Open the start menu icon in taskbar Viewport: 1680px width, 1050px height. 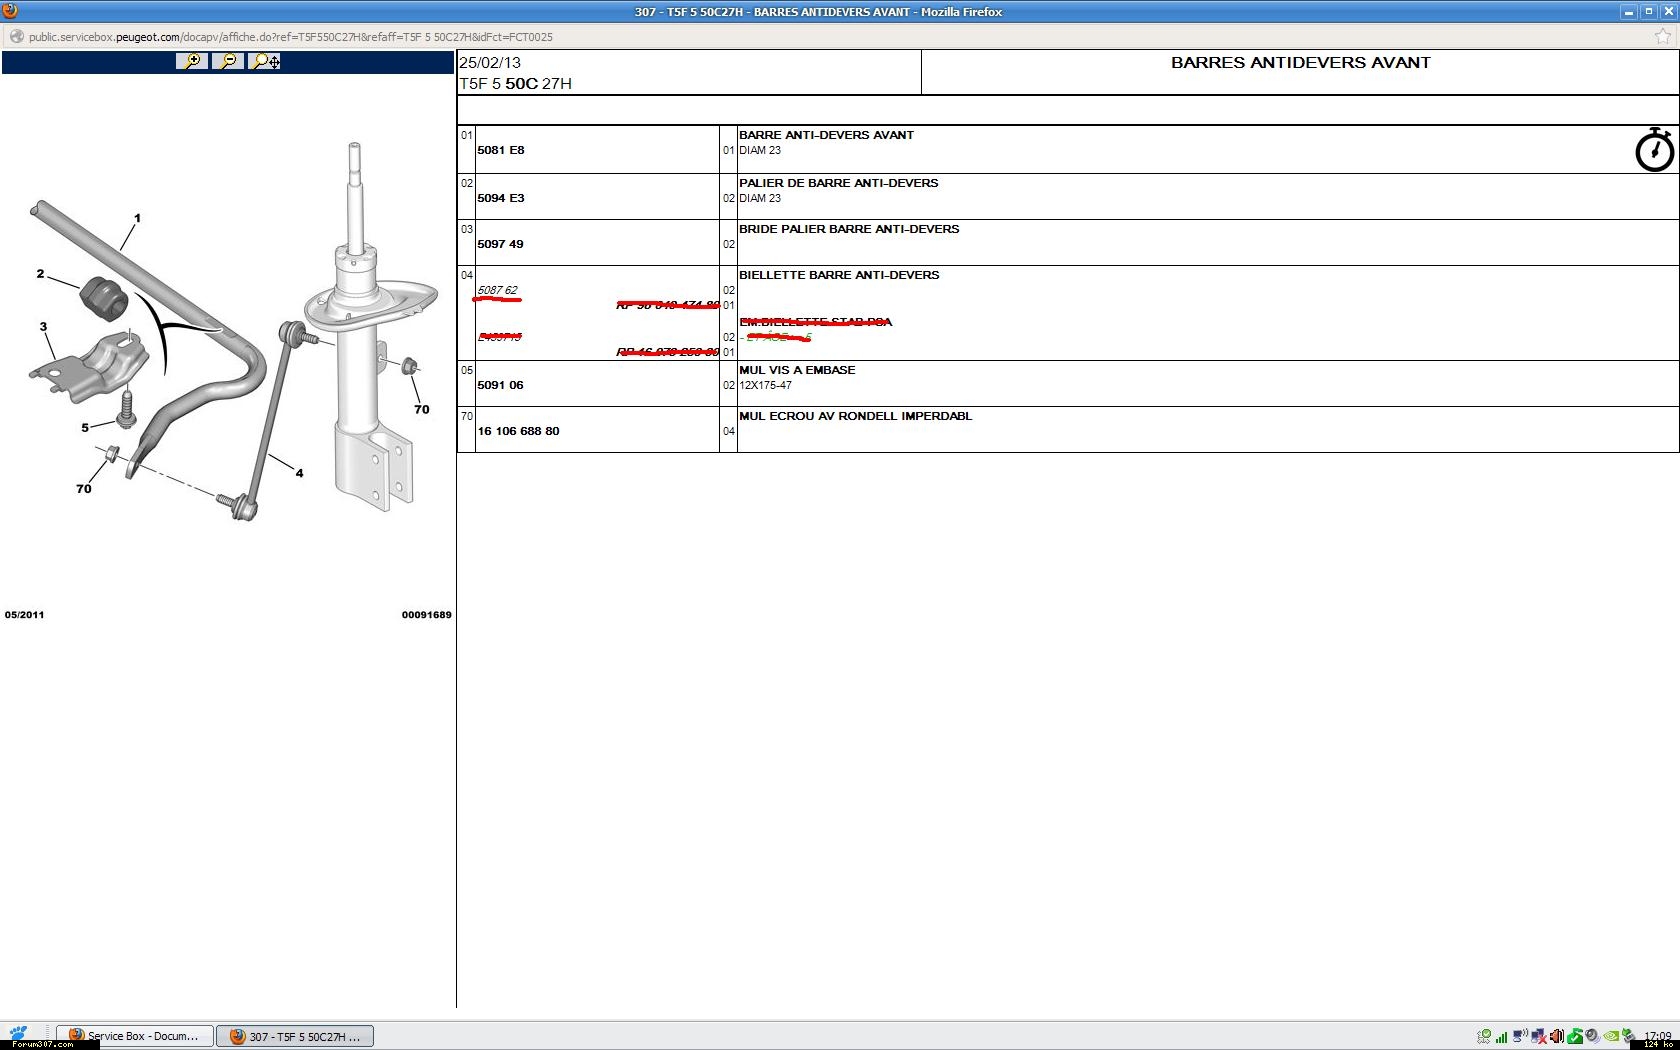(x=18, y=1033)
